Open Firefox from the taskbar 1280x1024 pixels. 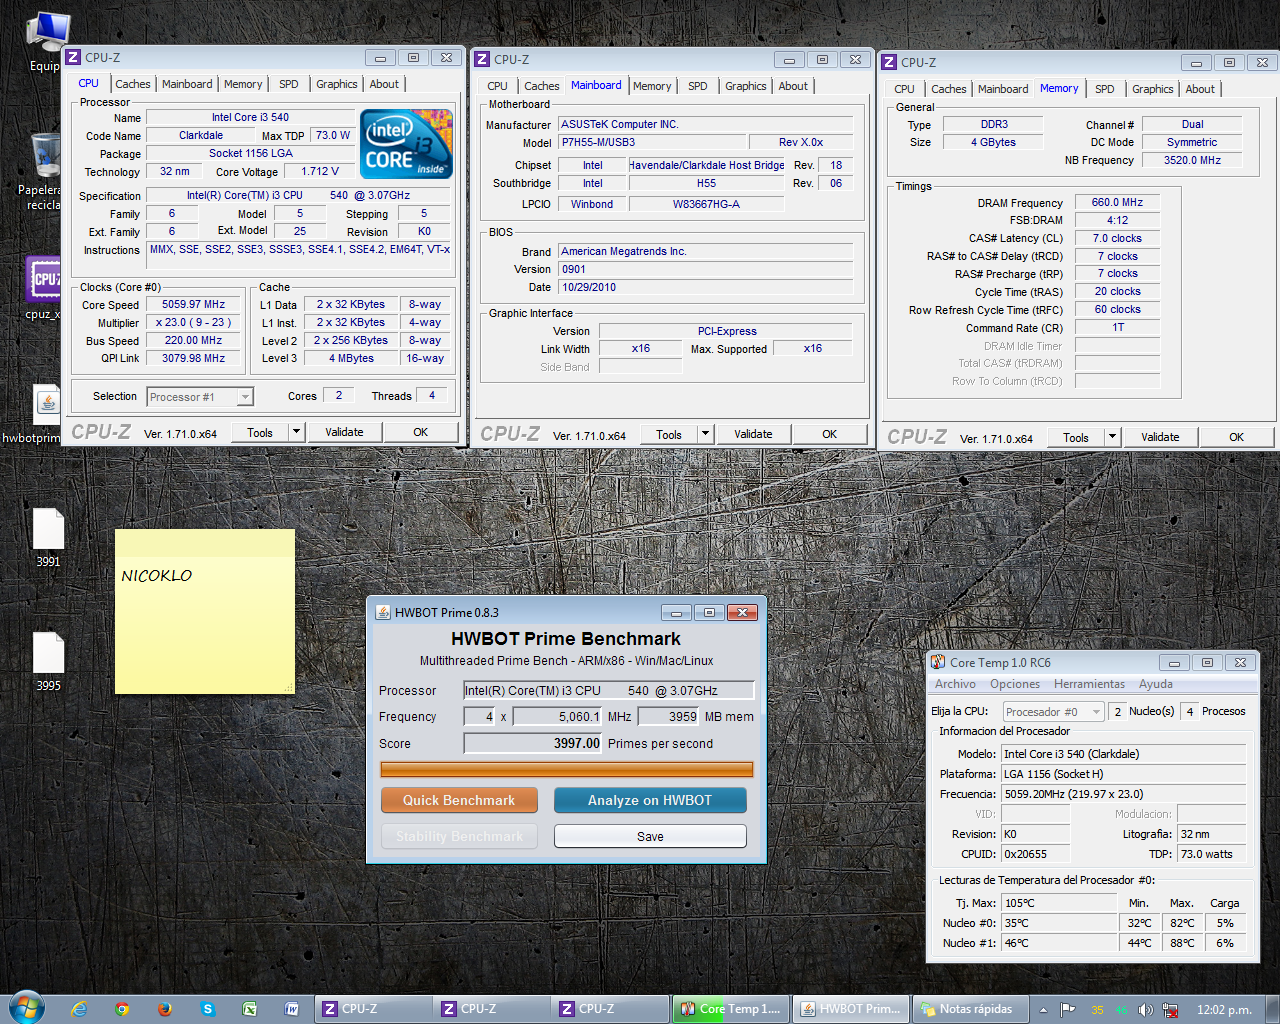pos(165,1009)
